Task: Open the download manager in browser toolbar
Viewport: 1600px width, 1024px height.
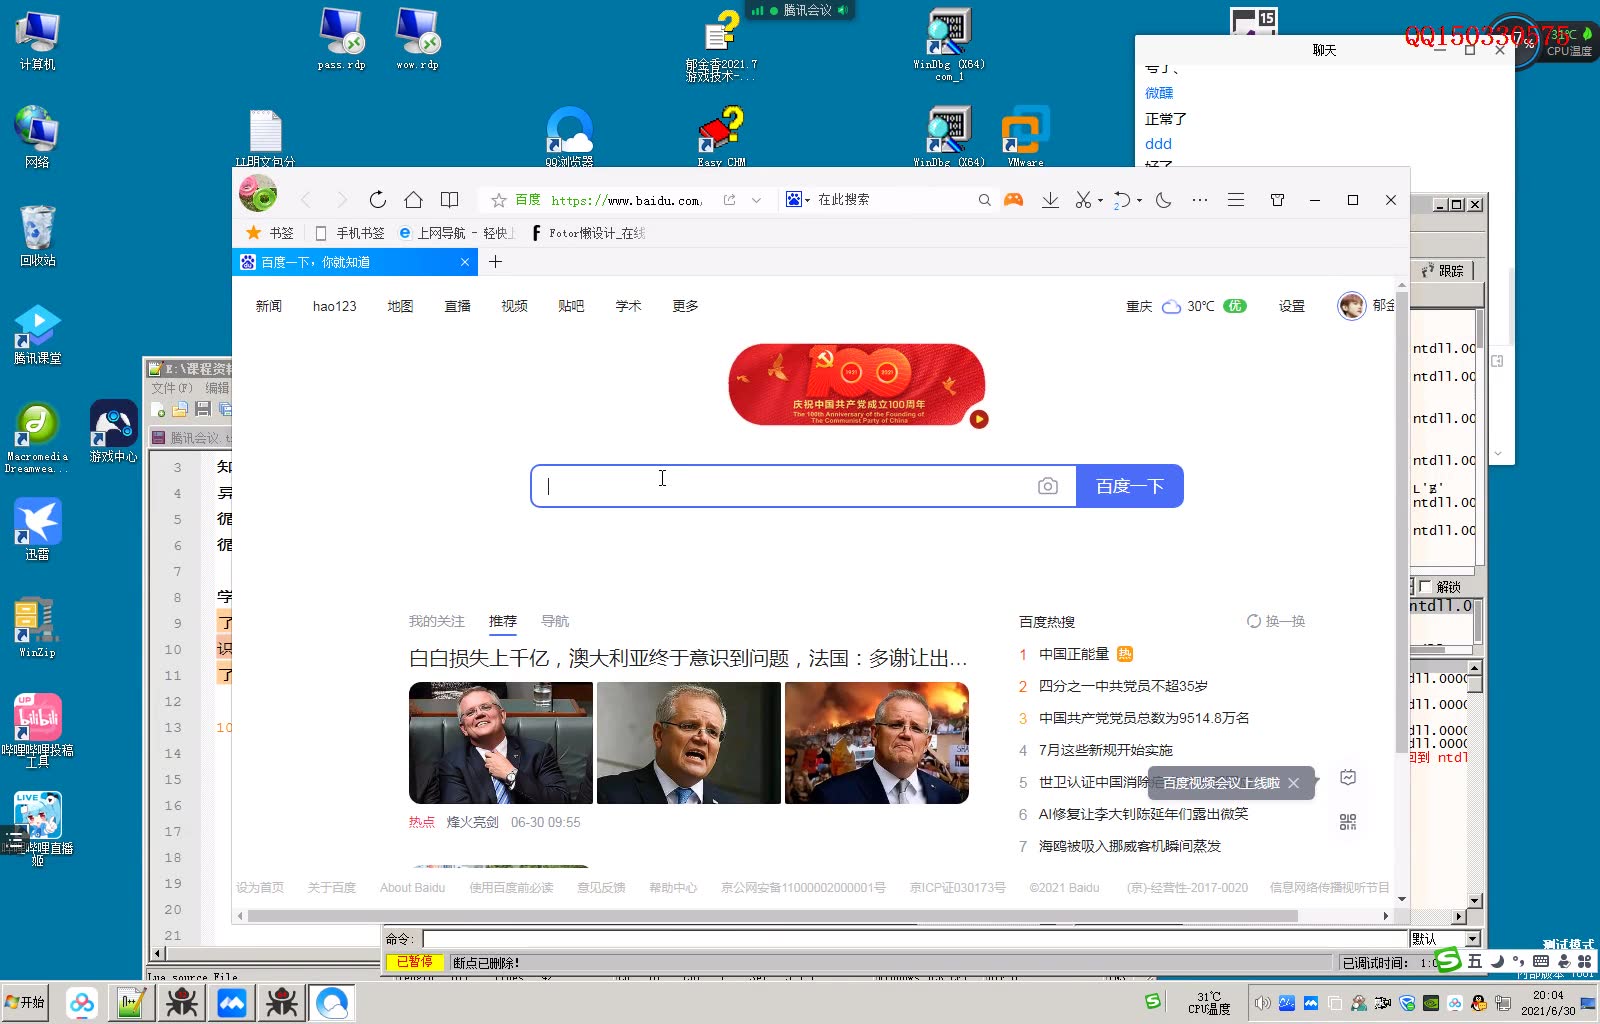Action: tap(1050, 199)
